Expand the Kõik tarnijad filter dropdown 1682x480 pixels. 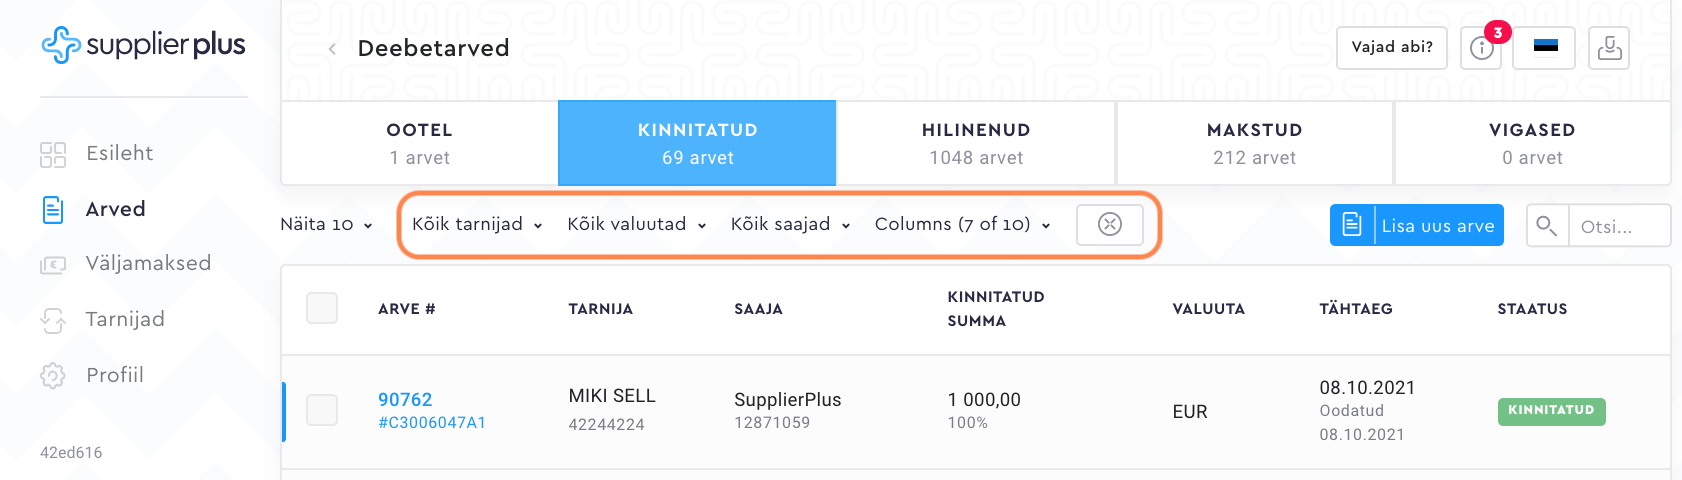pyautogui.click(x=477, y=224)
